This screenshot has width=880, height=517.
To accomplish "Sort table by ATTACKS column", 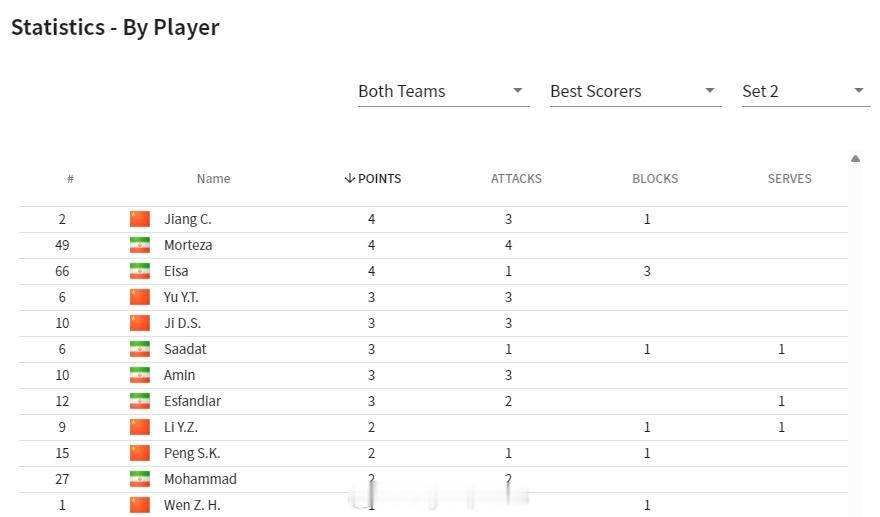I will point(516,179).
